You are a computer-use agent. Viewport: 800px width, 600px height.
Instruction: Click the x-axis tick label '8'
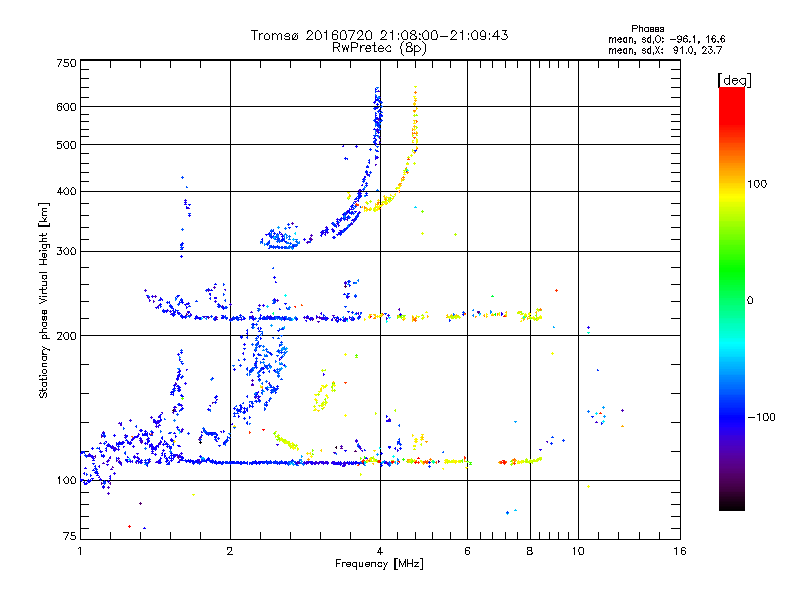click(530, 551)
